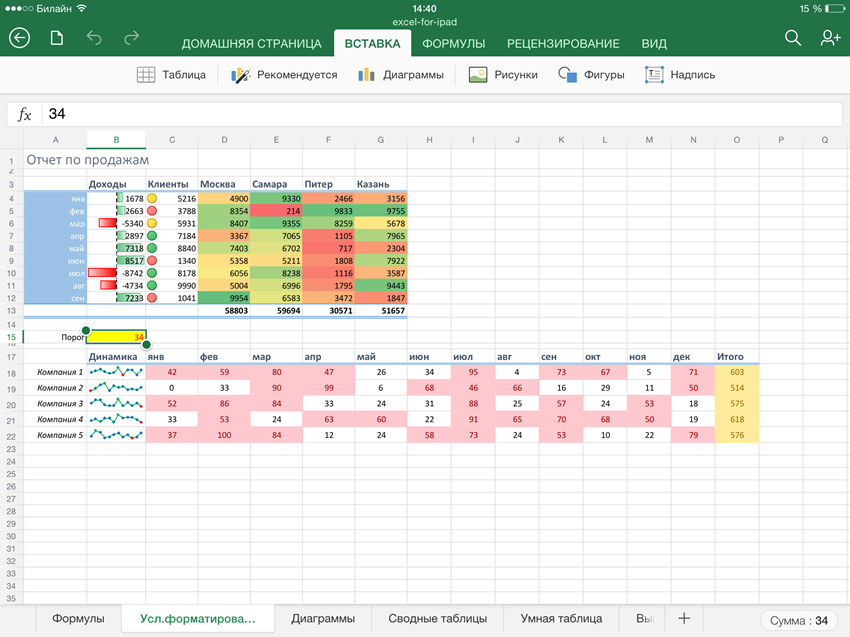Switch to the ВИД ribbon tab
Viewport: 850px width, 637px height.
coord(654,44)
